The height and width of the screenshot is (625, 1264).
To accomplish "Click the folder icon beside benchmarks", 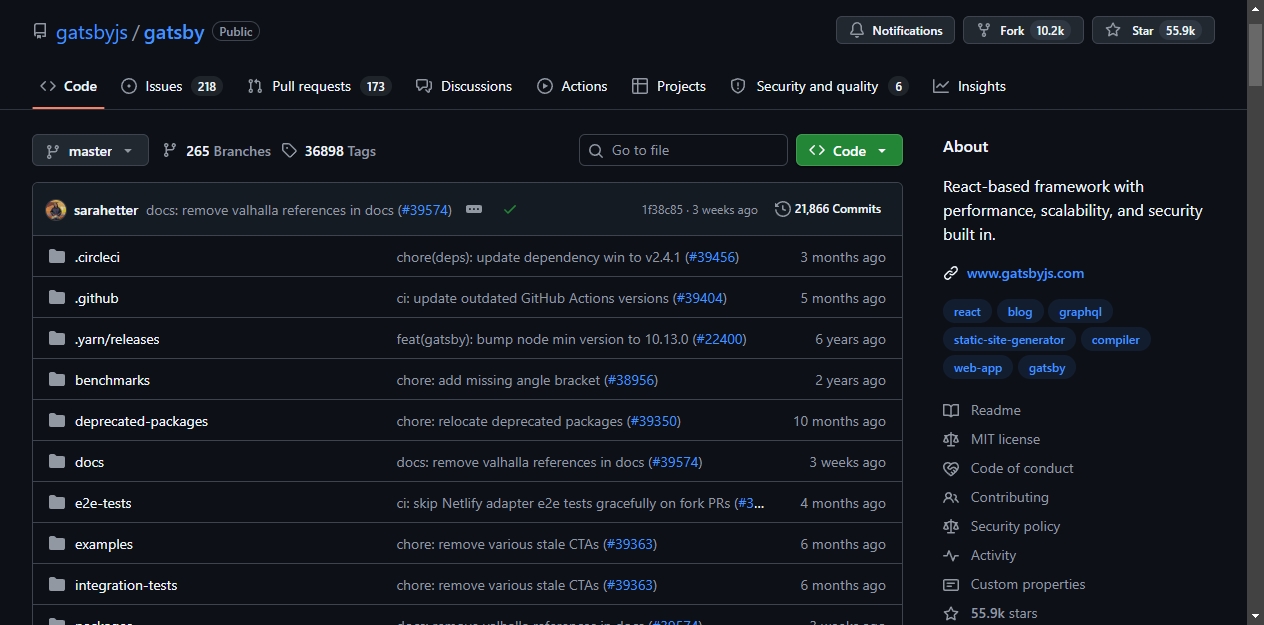I will [57, 380].
